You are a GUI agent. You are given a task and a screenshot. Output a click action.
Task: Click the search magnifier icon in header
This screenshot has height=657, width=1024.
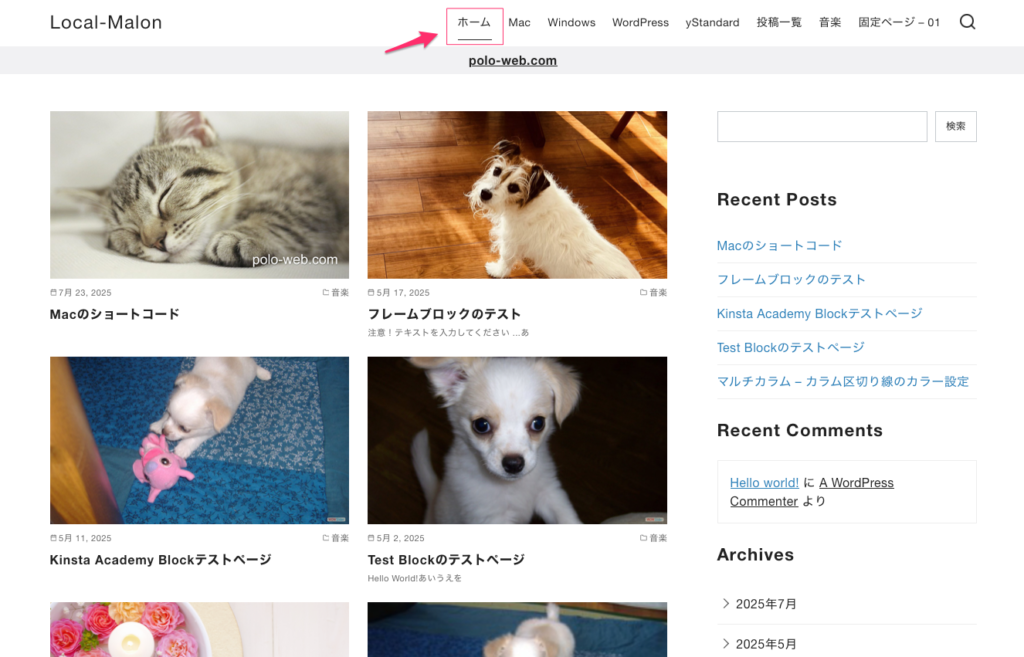(x=967, y=22)
